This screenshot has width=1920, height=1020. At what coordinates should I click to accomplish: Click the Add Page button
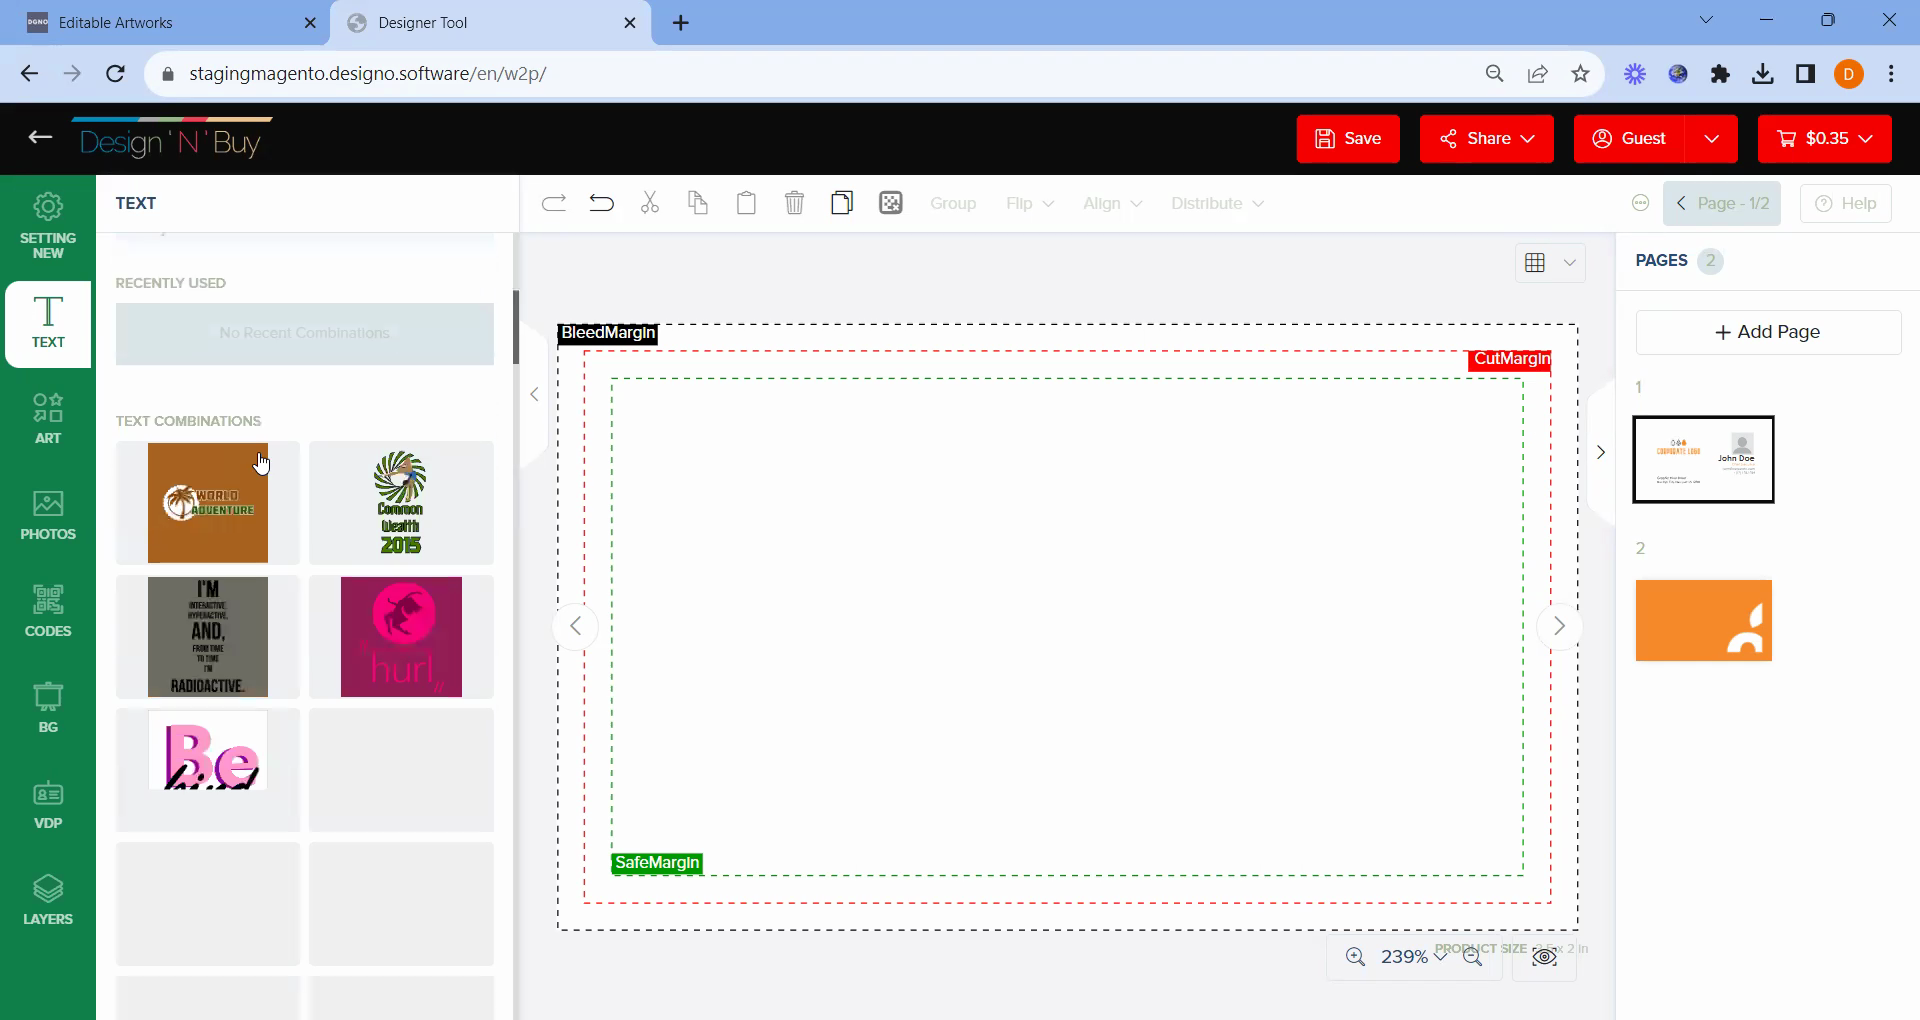(1767, 332)
